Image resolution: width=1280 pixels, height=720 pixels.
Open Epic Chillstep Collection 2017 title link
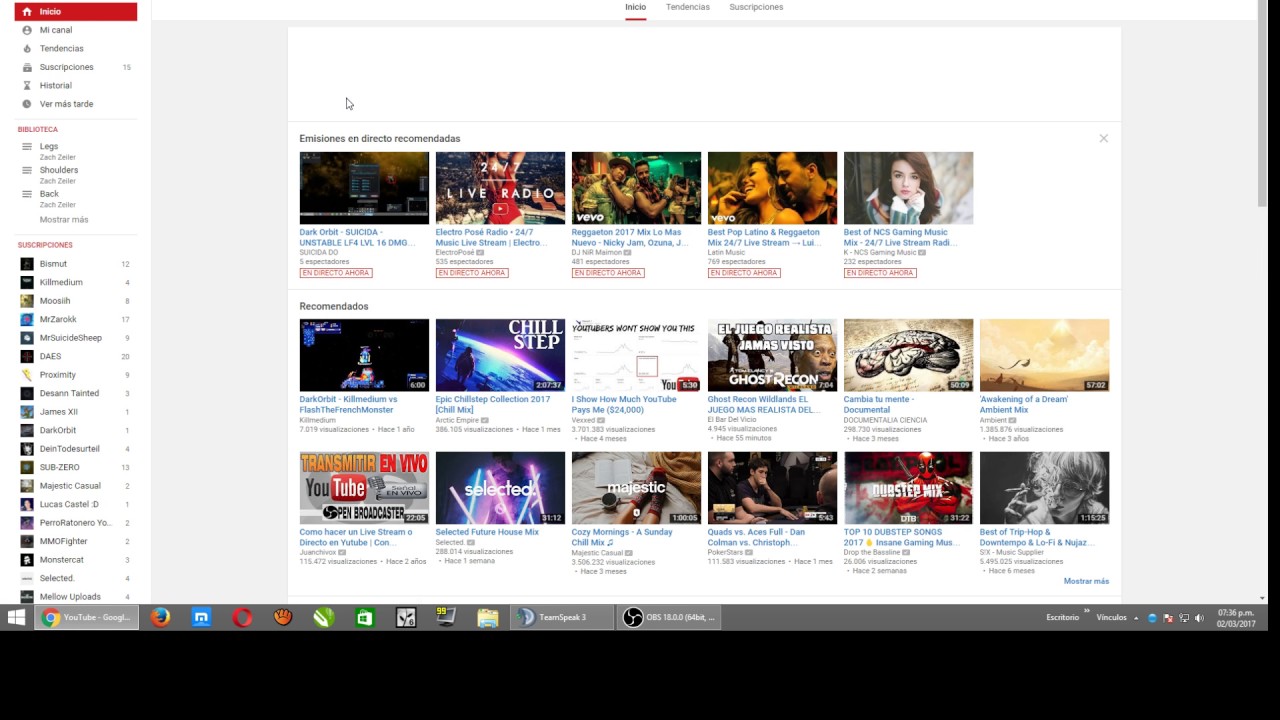pos(493,404)
